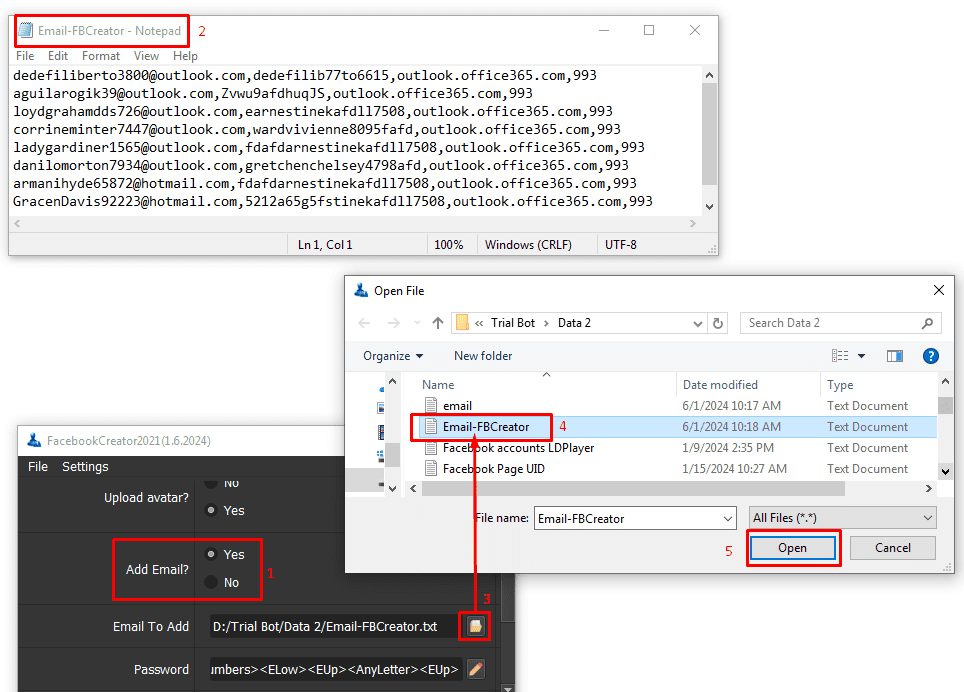The width and height of the screenshot is (964, 692).
Task: Change the file view layout icon
Action: [840, 355]
